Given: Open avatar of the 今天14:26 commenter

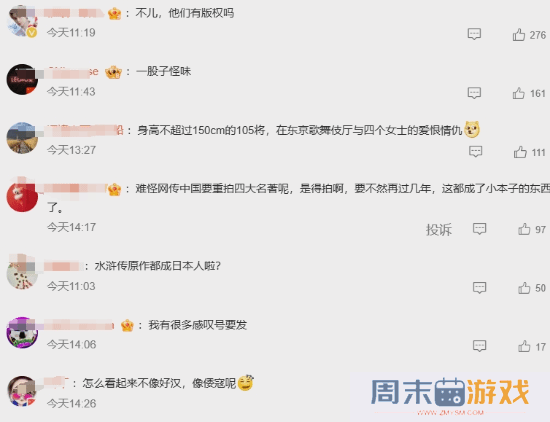Looking at the screenshot, I should (22, 391).
